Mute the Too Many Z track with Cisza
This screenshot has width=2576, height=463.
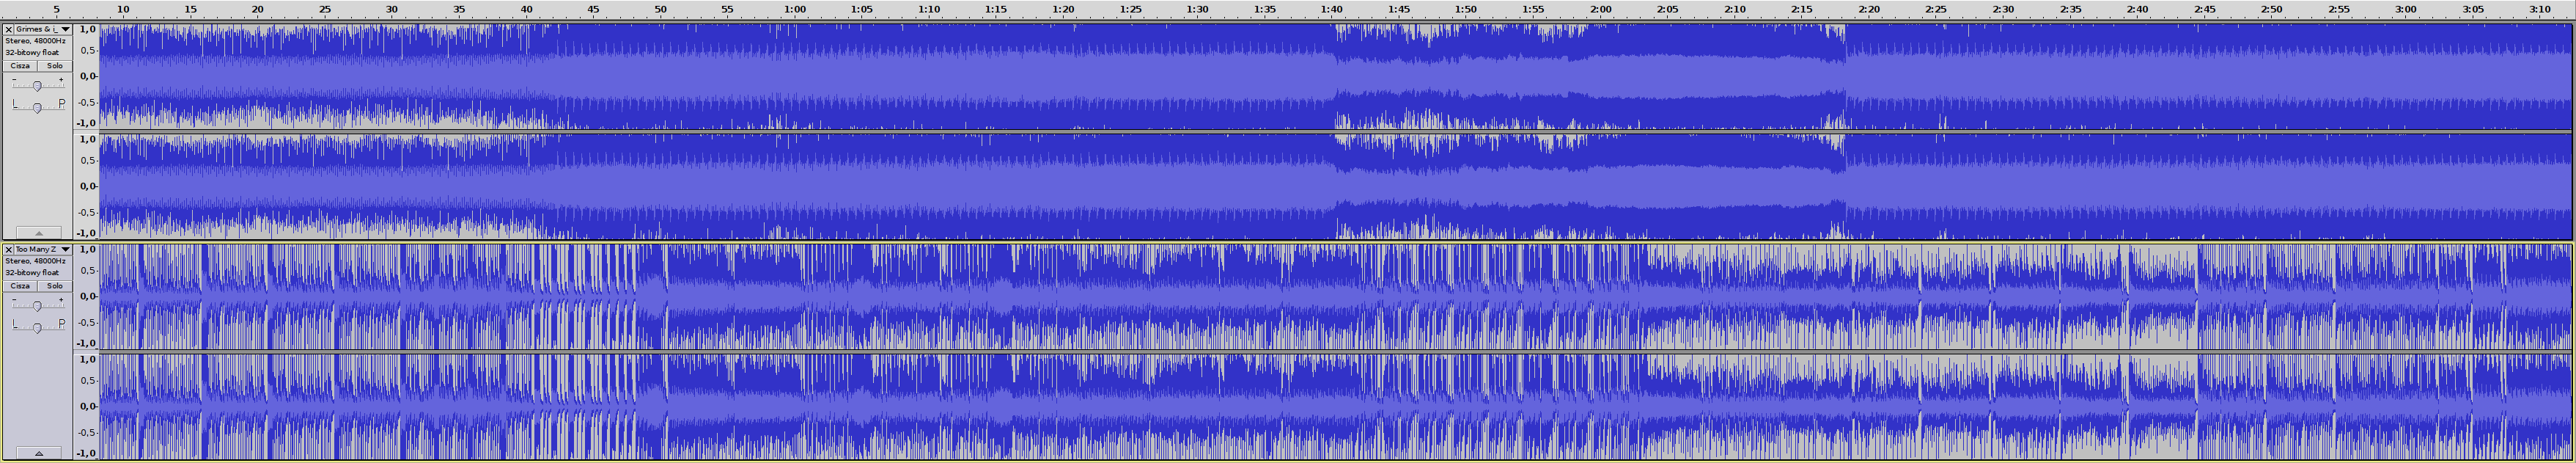coord(20,286)
